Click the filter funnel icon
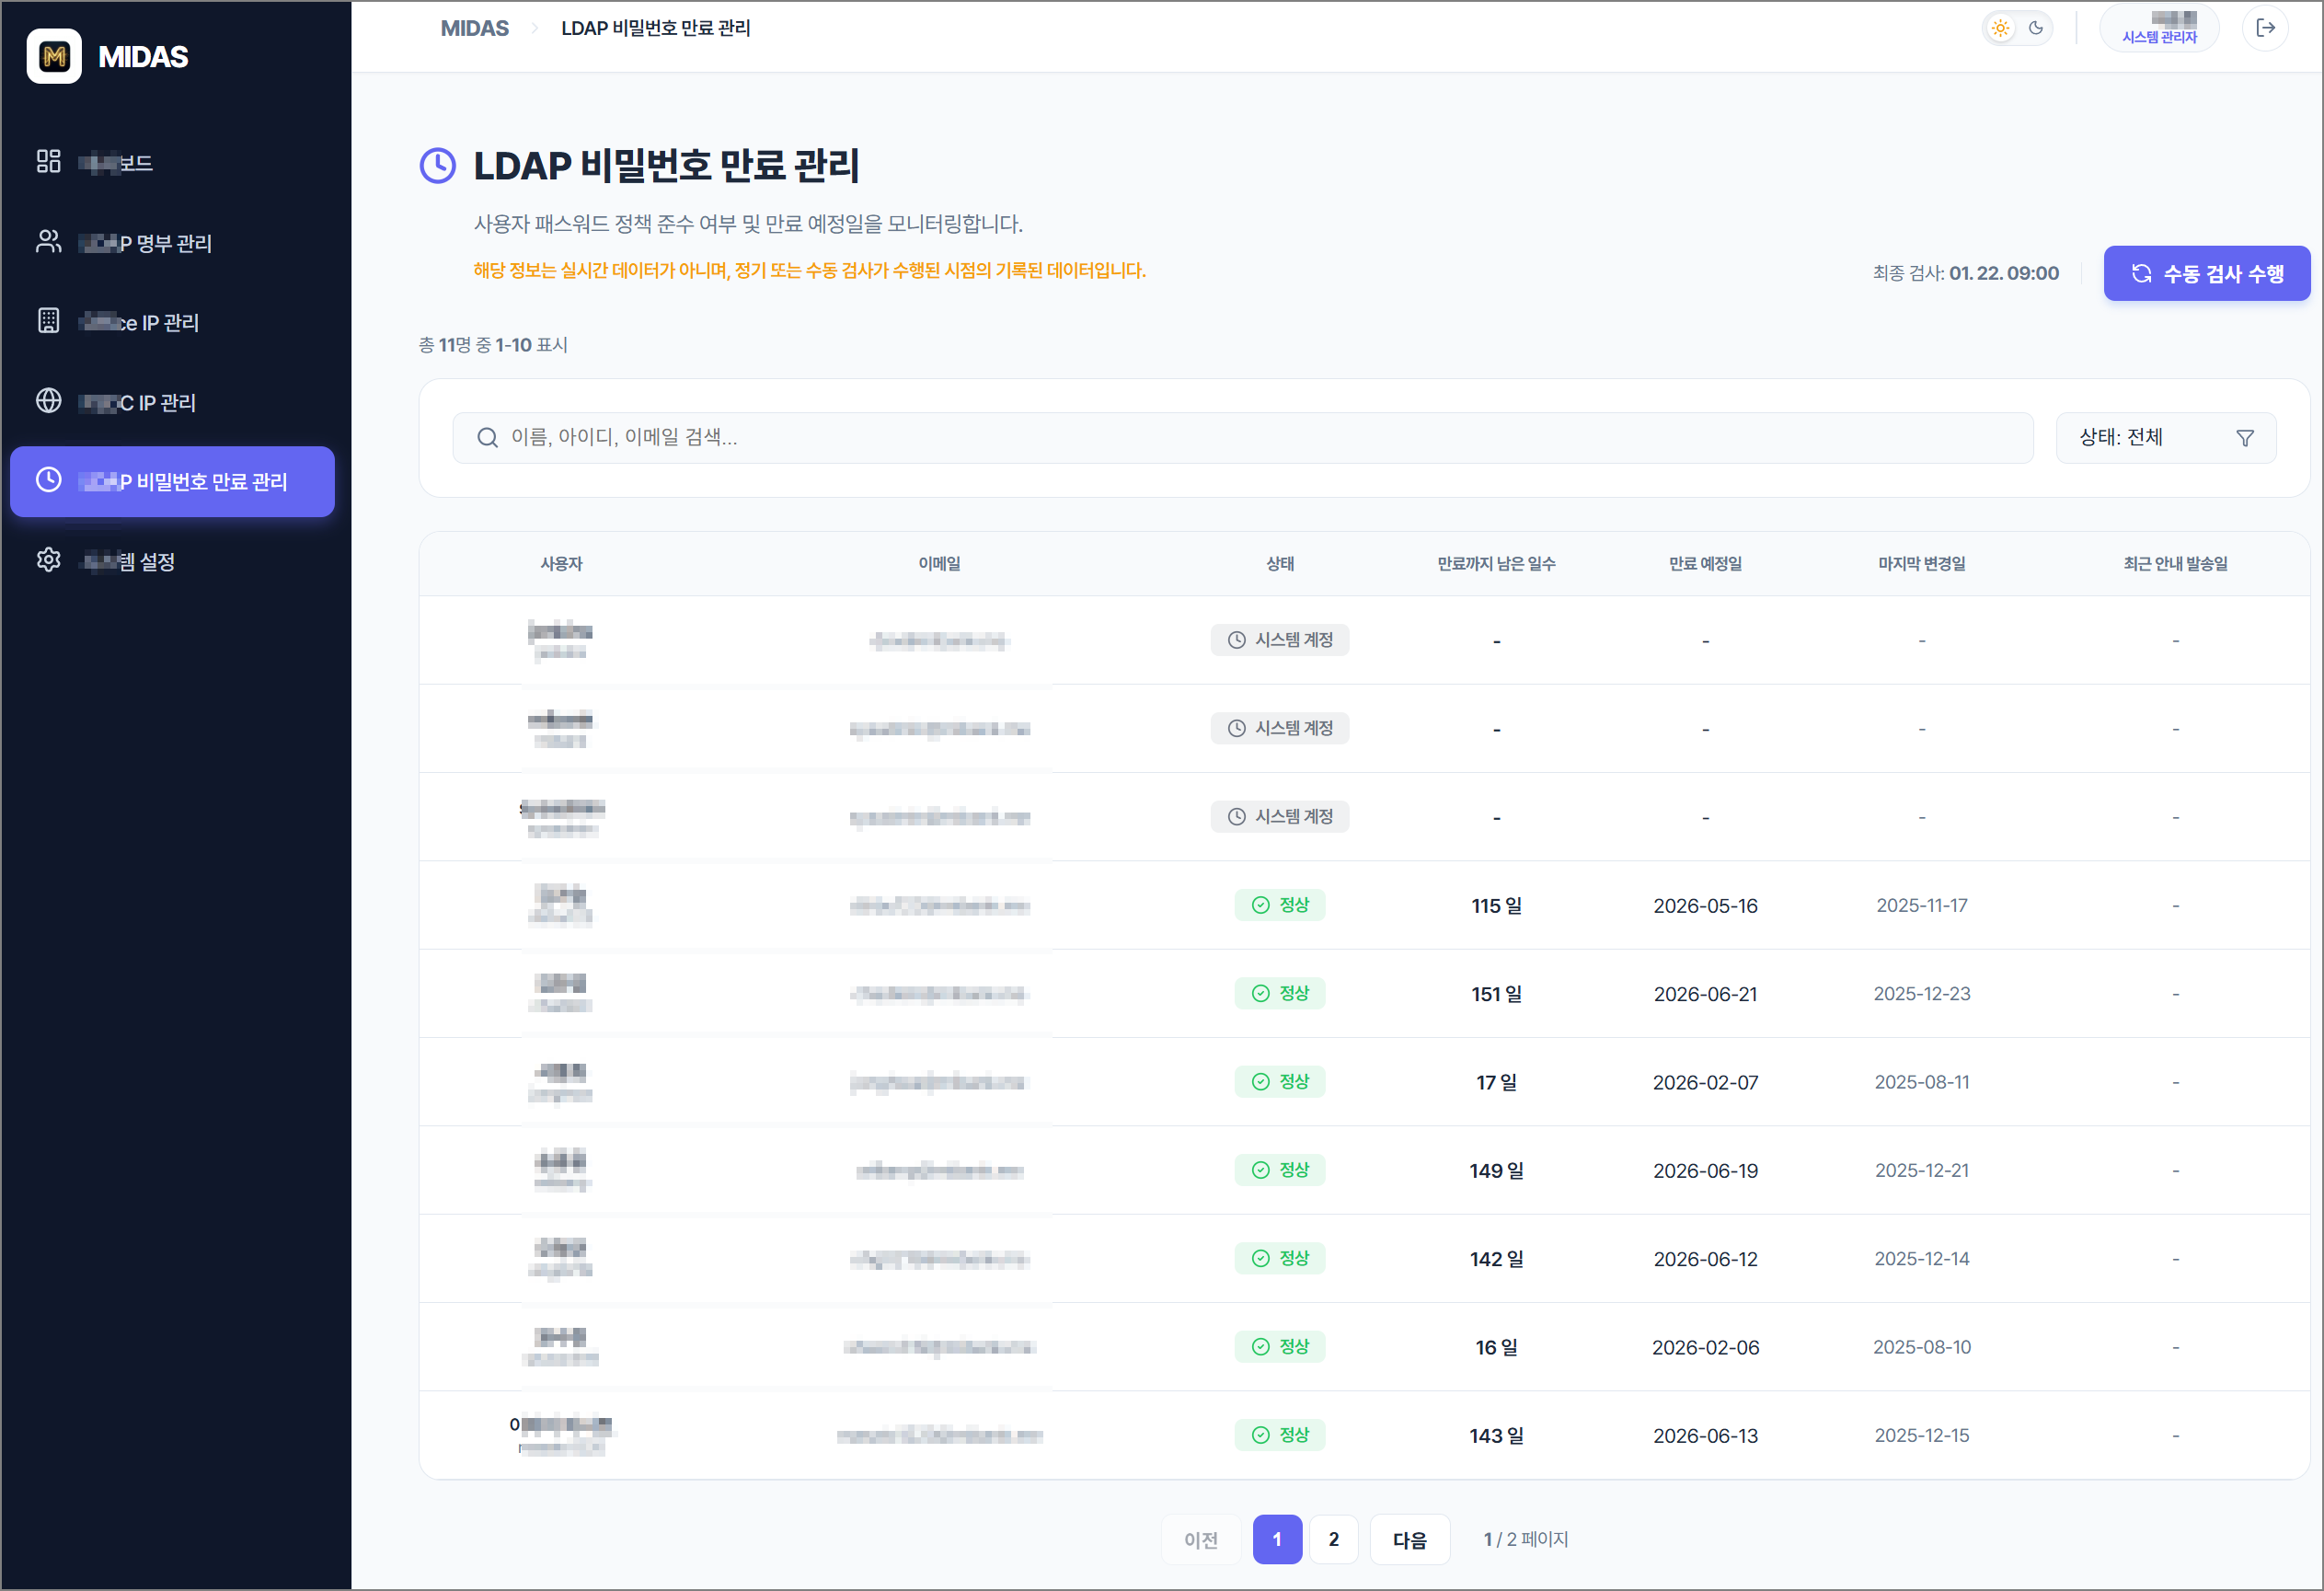The image size is (2324, 1591). click(2245, 438)
